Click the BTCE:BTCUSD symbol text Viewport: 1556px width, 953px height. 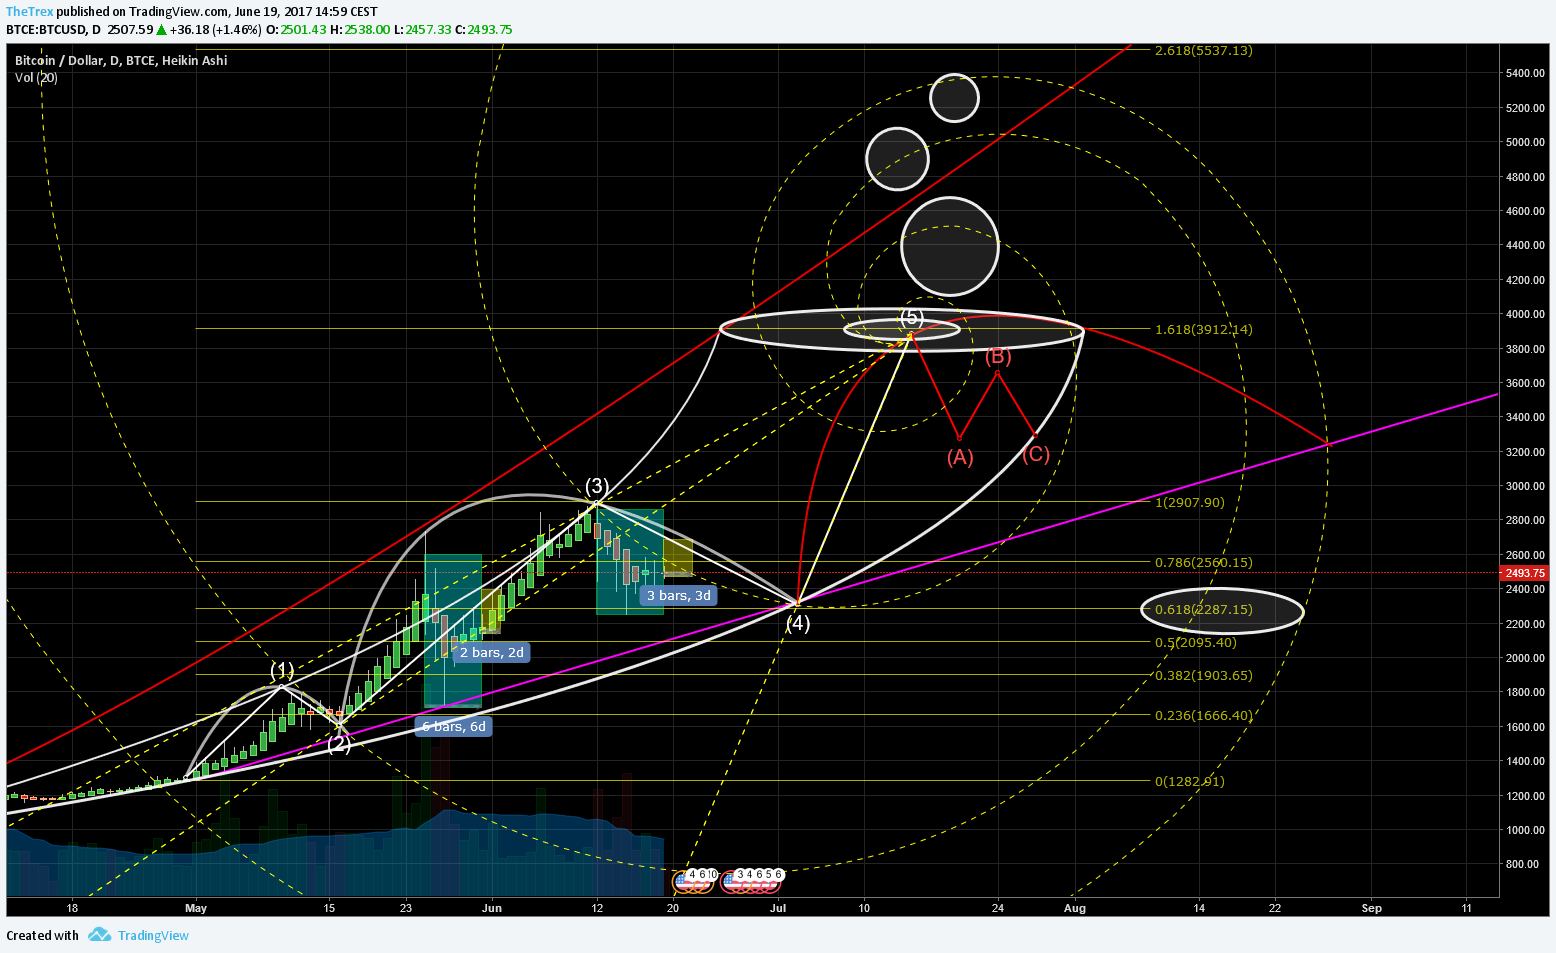click(x=46, y=30)
